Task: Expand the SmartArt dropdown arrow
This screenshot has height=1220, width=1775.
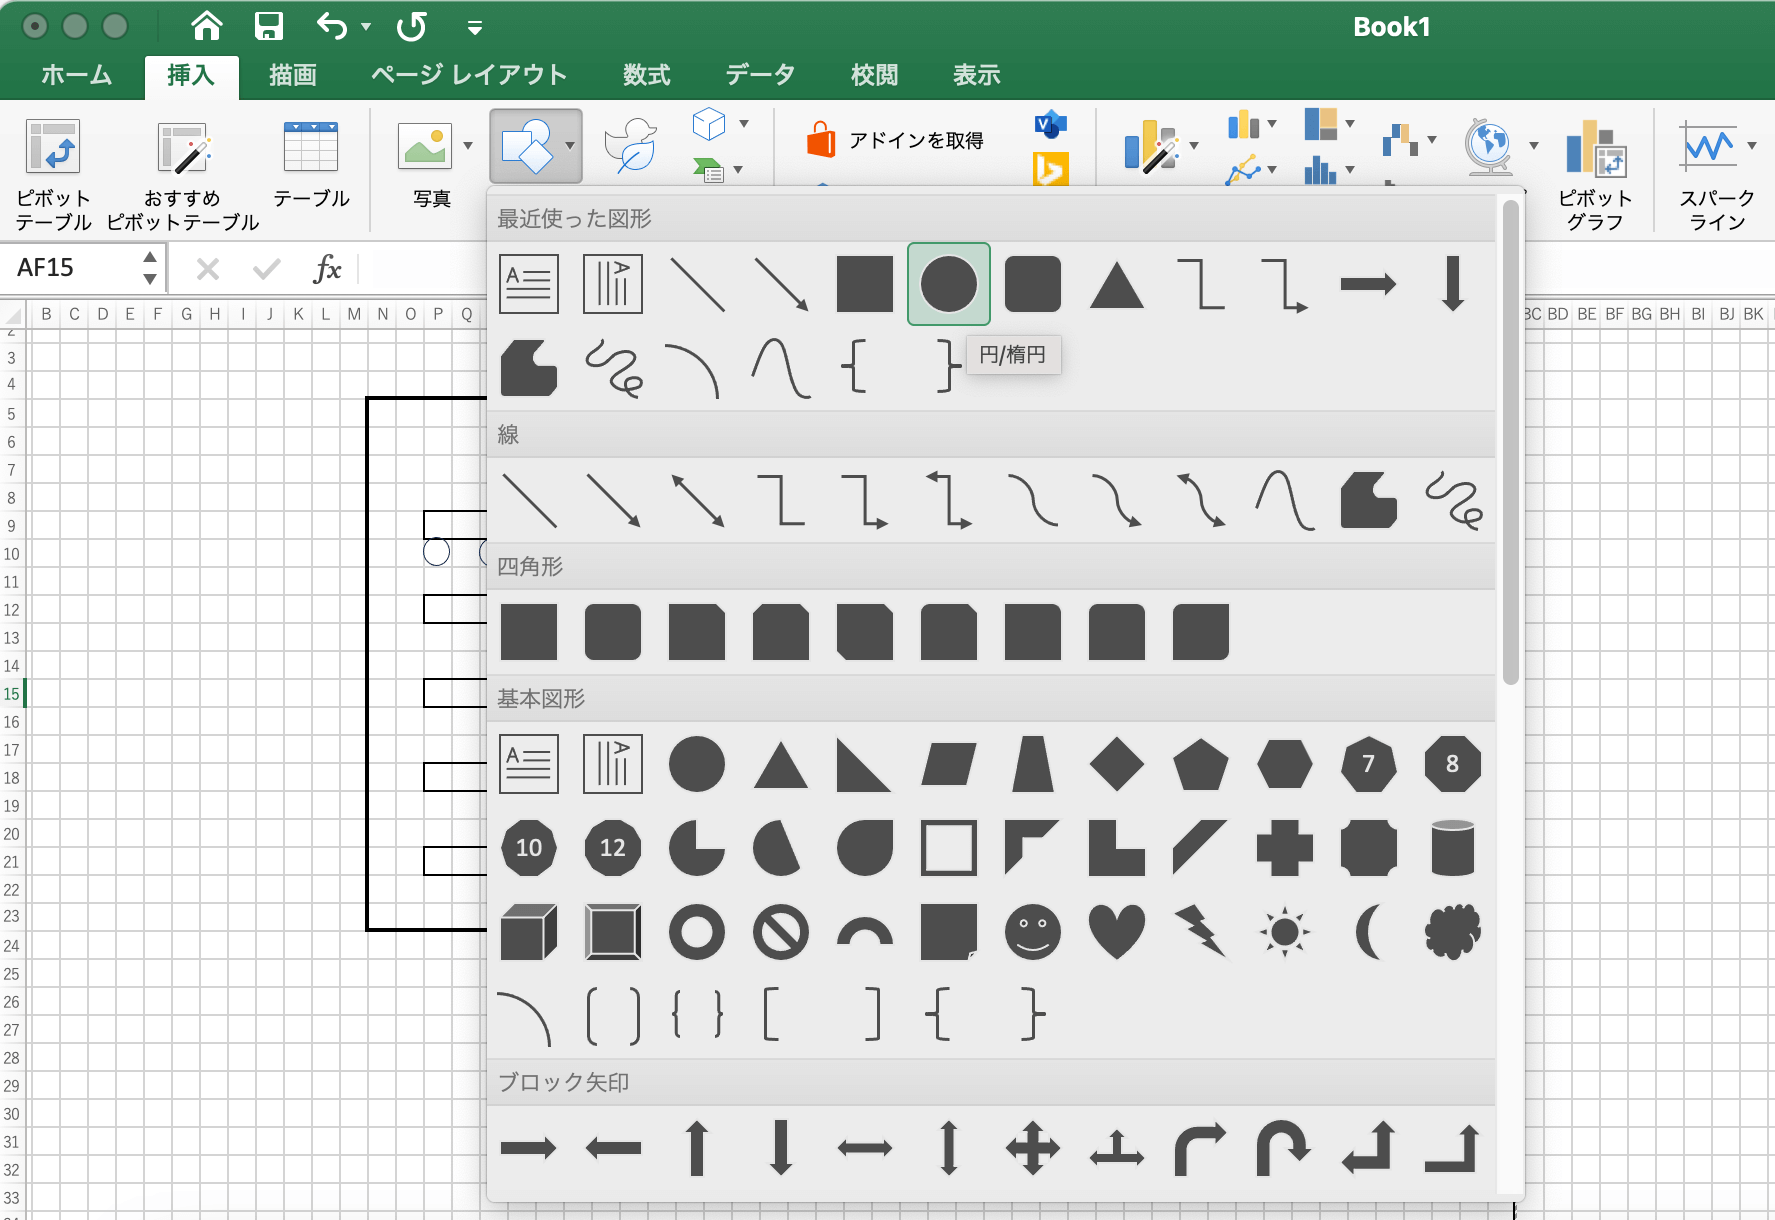Action: (x=739, y=169)
